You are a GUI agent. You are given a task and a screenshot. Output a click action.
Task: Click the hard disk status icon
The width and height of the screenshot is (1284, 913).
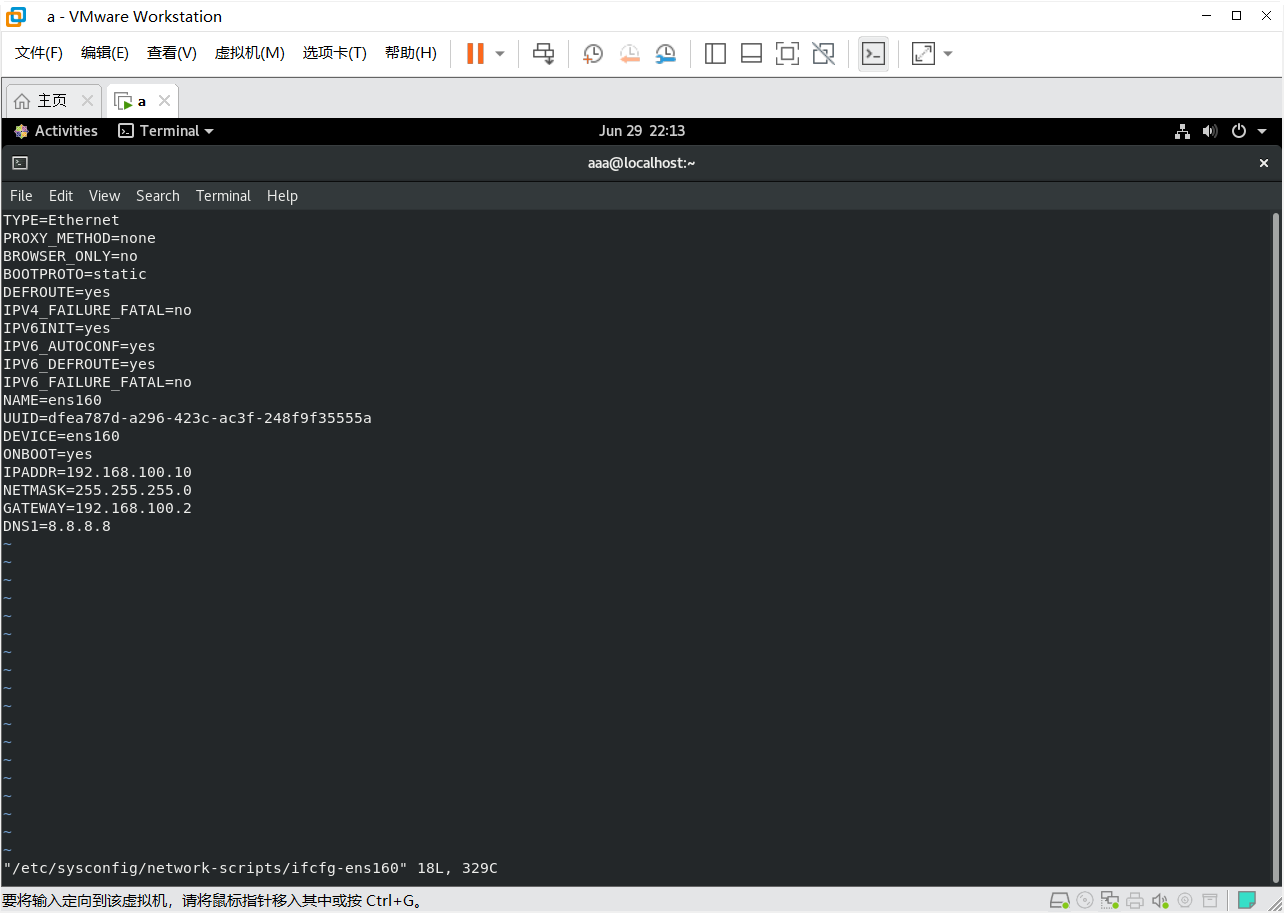point(1061,901)
